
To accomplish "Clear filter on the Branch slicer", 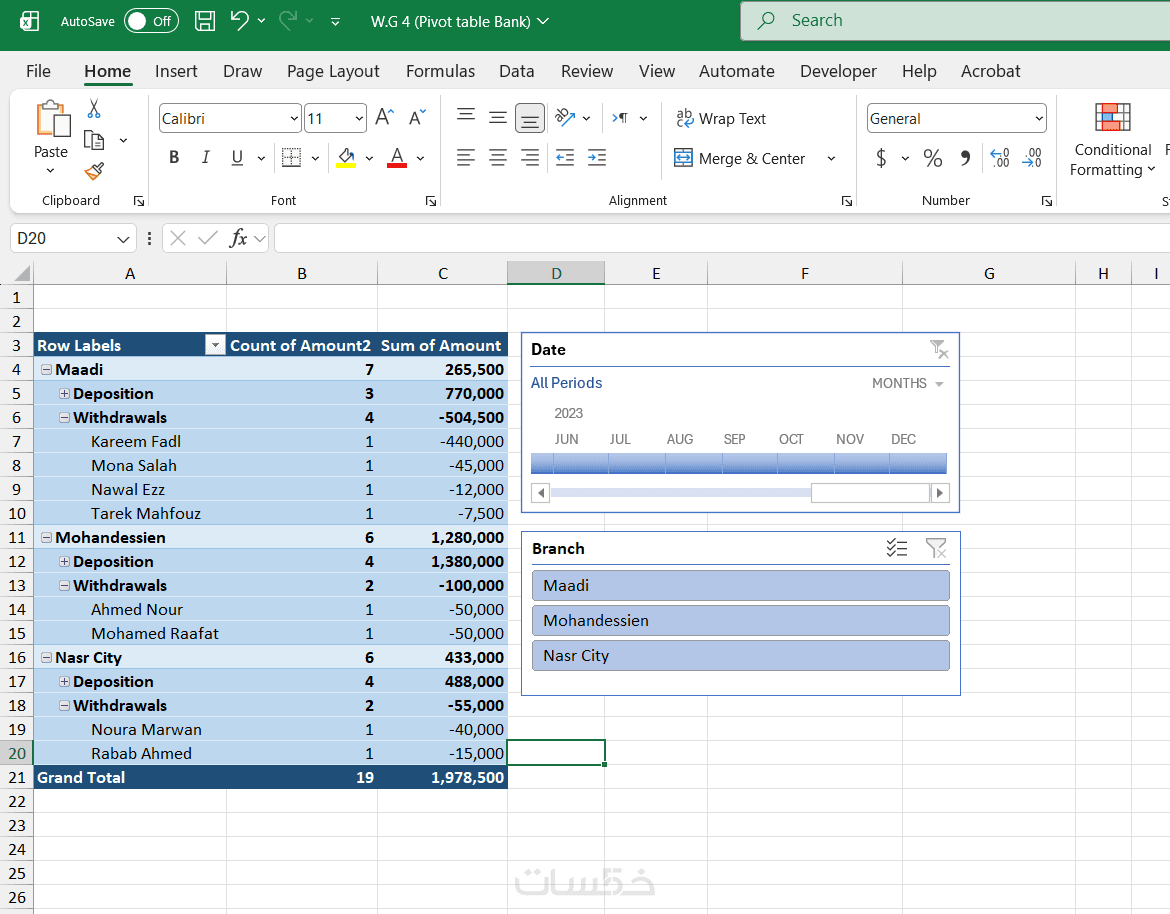I will 935,548.
